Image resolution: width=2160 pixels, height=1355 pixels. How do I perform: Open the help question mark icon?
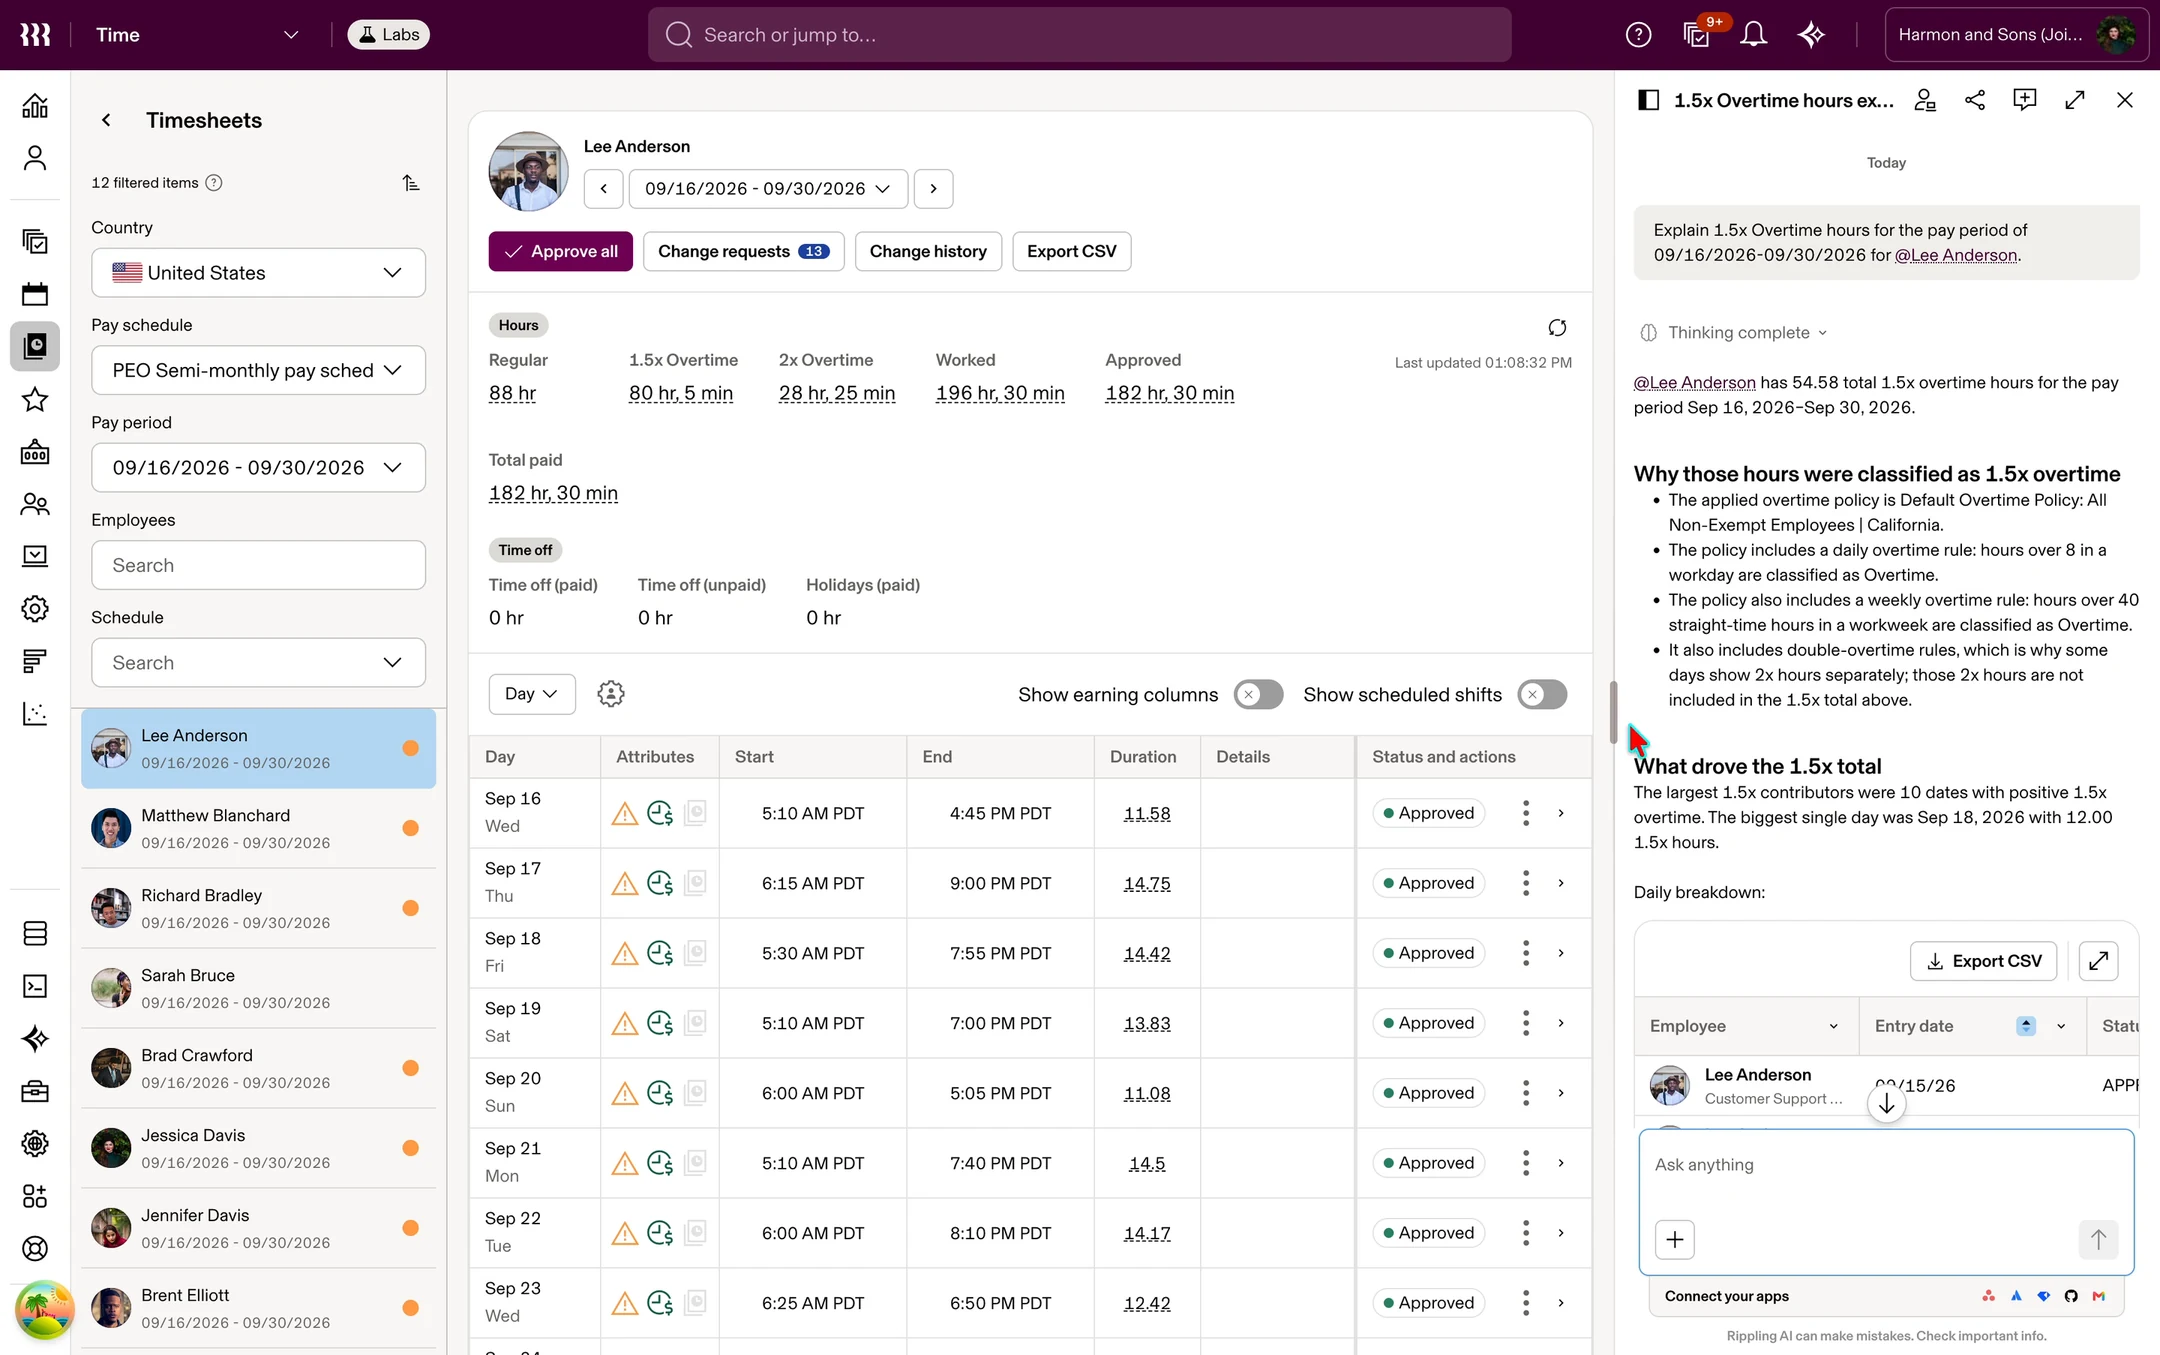pos(1638,35)
